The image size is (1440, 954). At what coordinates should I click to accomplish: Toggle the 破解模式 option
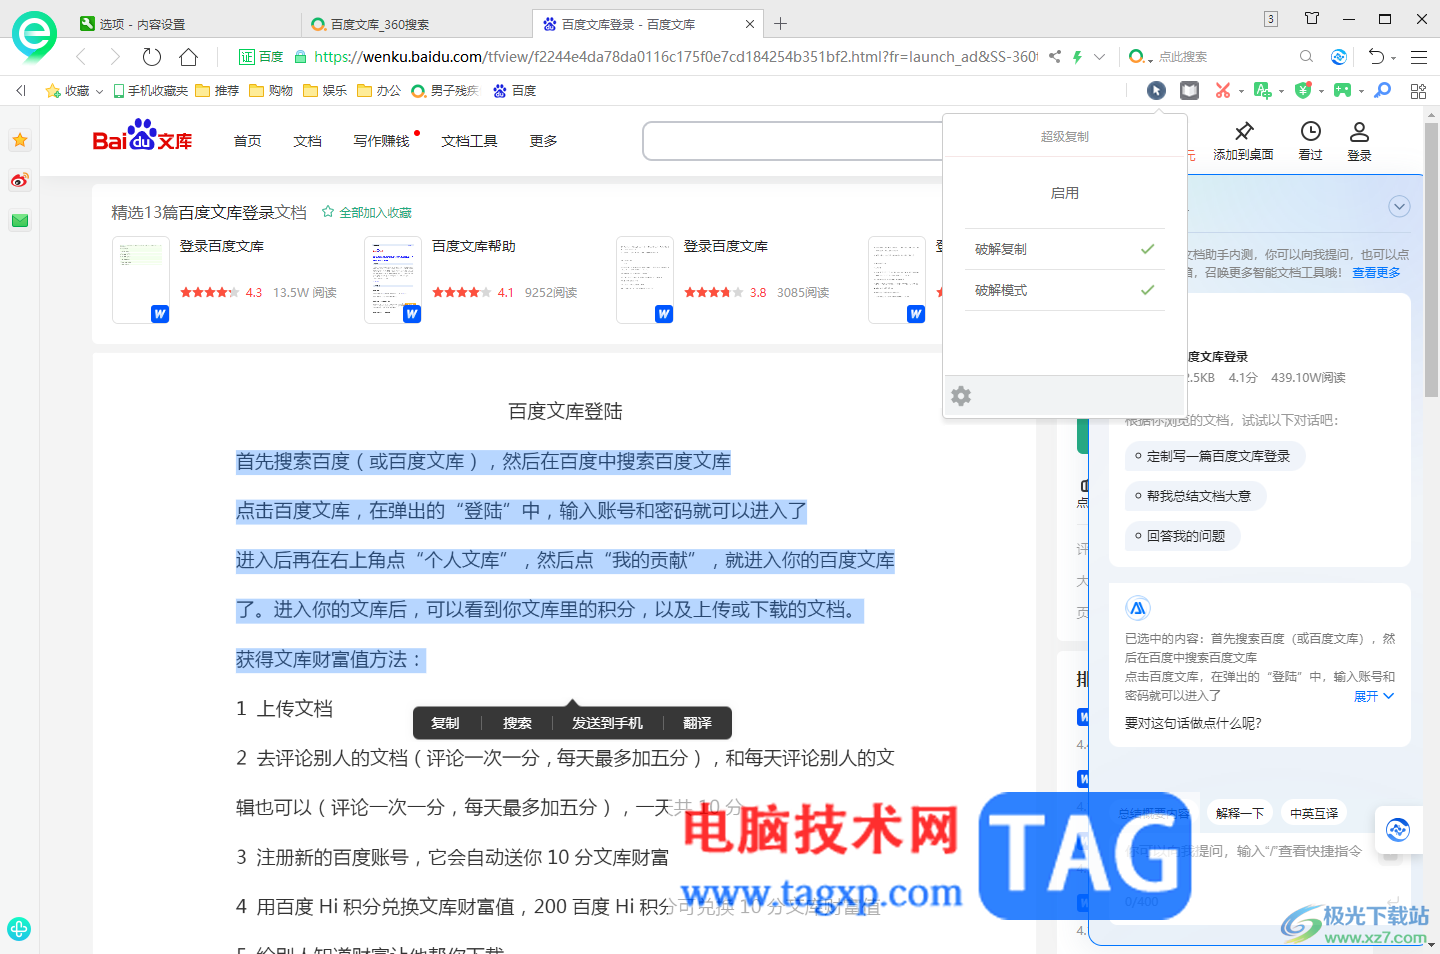tap(1065, 290)
